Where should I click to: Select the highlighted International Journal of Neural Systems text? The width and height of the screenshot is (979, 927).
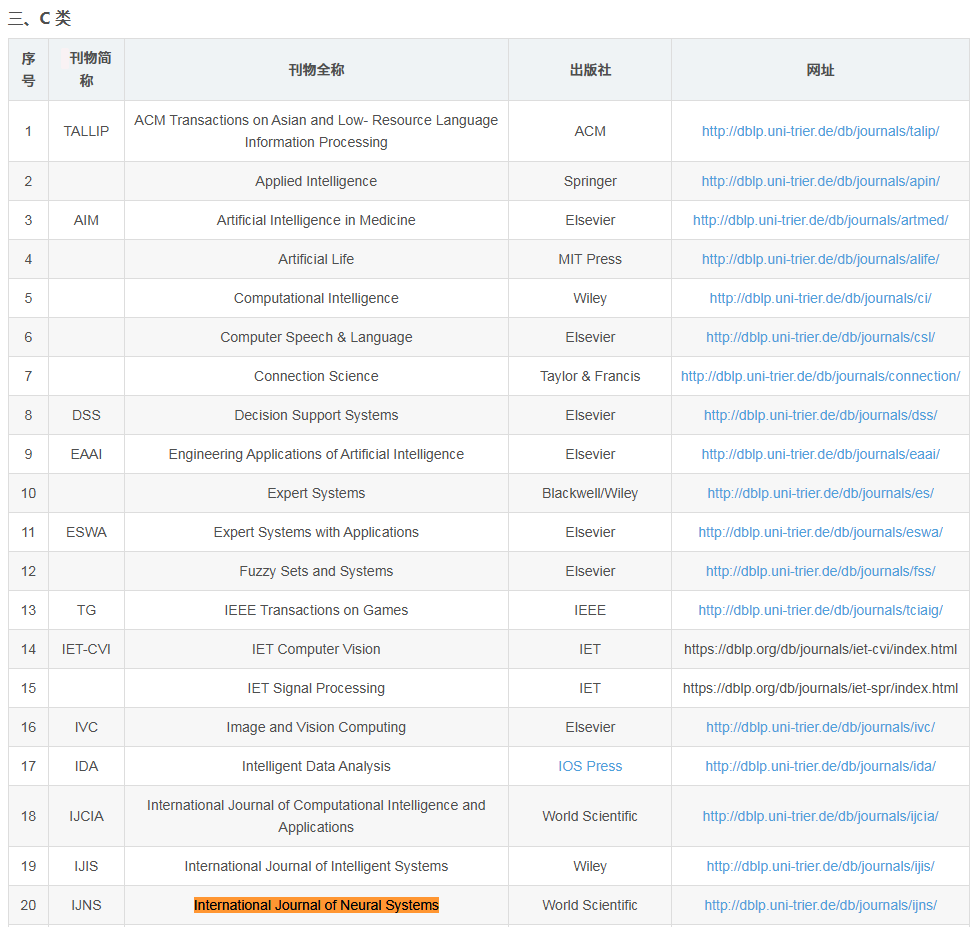click(316, 905)
